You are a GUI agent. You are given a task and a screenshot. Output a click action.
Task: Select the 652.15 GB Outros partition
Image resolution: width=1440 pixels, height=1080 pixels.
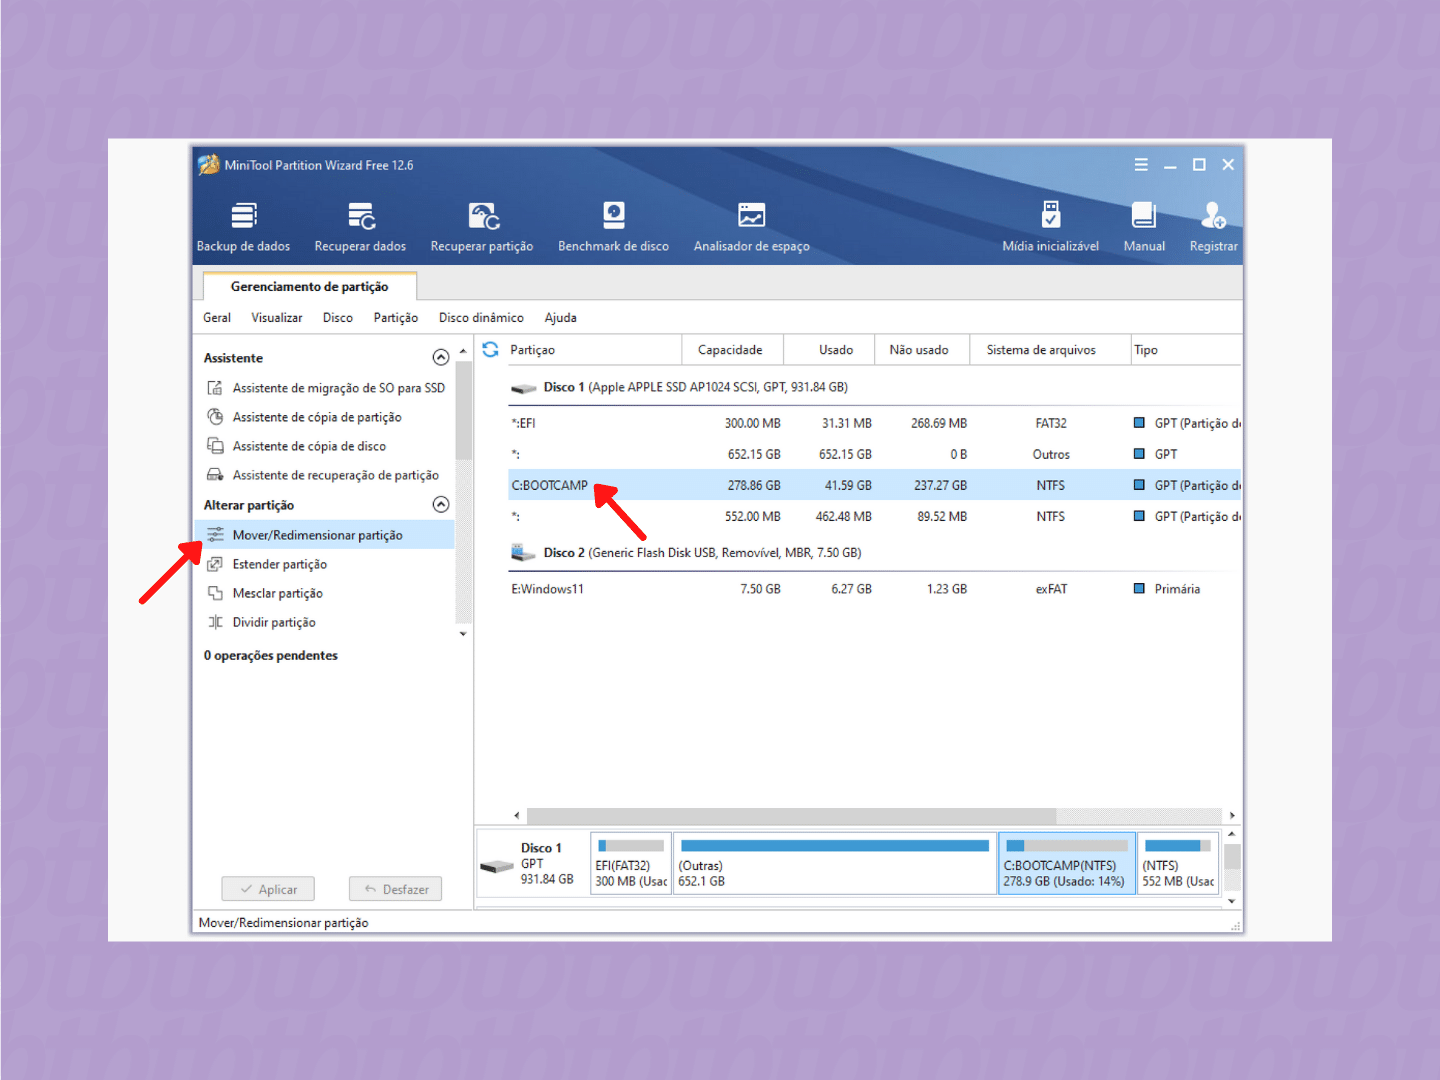point(875,454)
